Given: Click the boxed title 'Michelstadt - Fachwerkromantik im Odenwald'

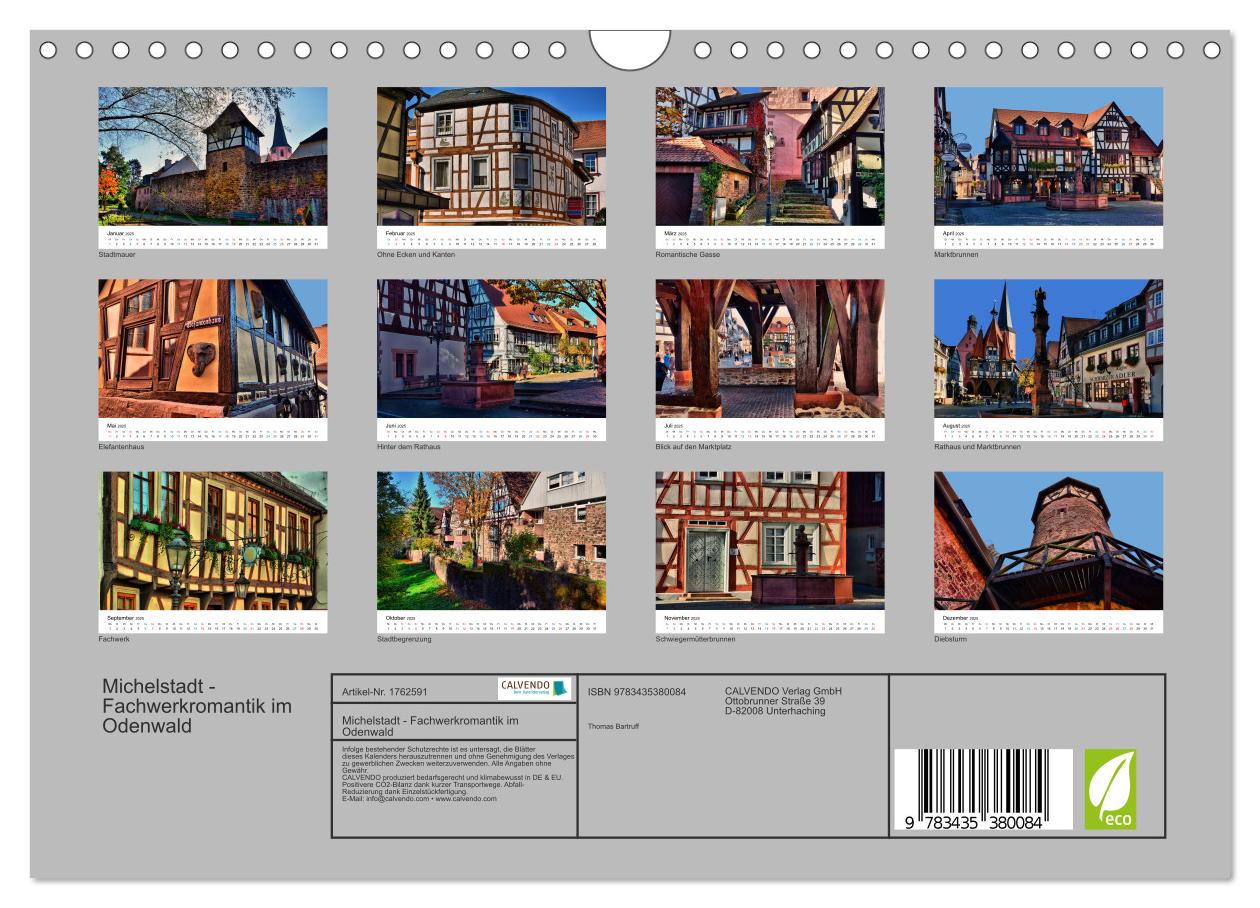Looking at the screenshot, I should [x=429, y=726].
